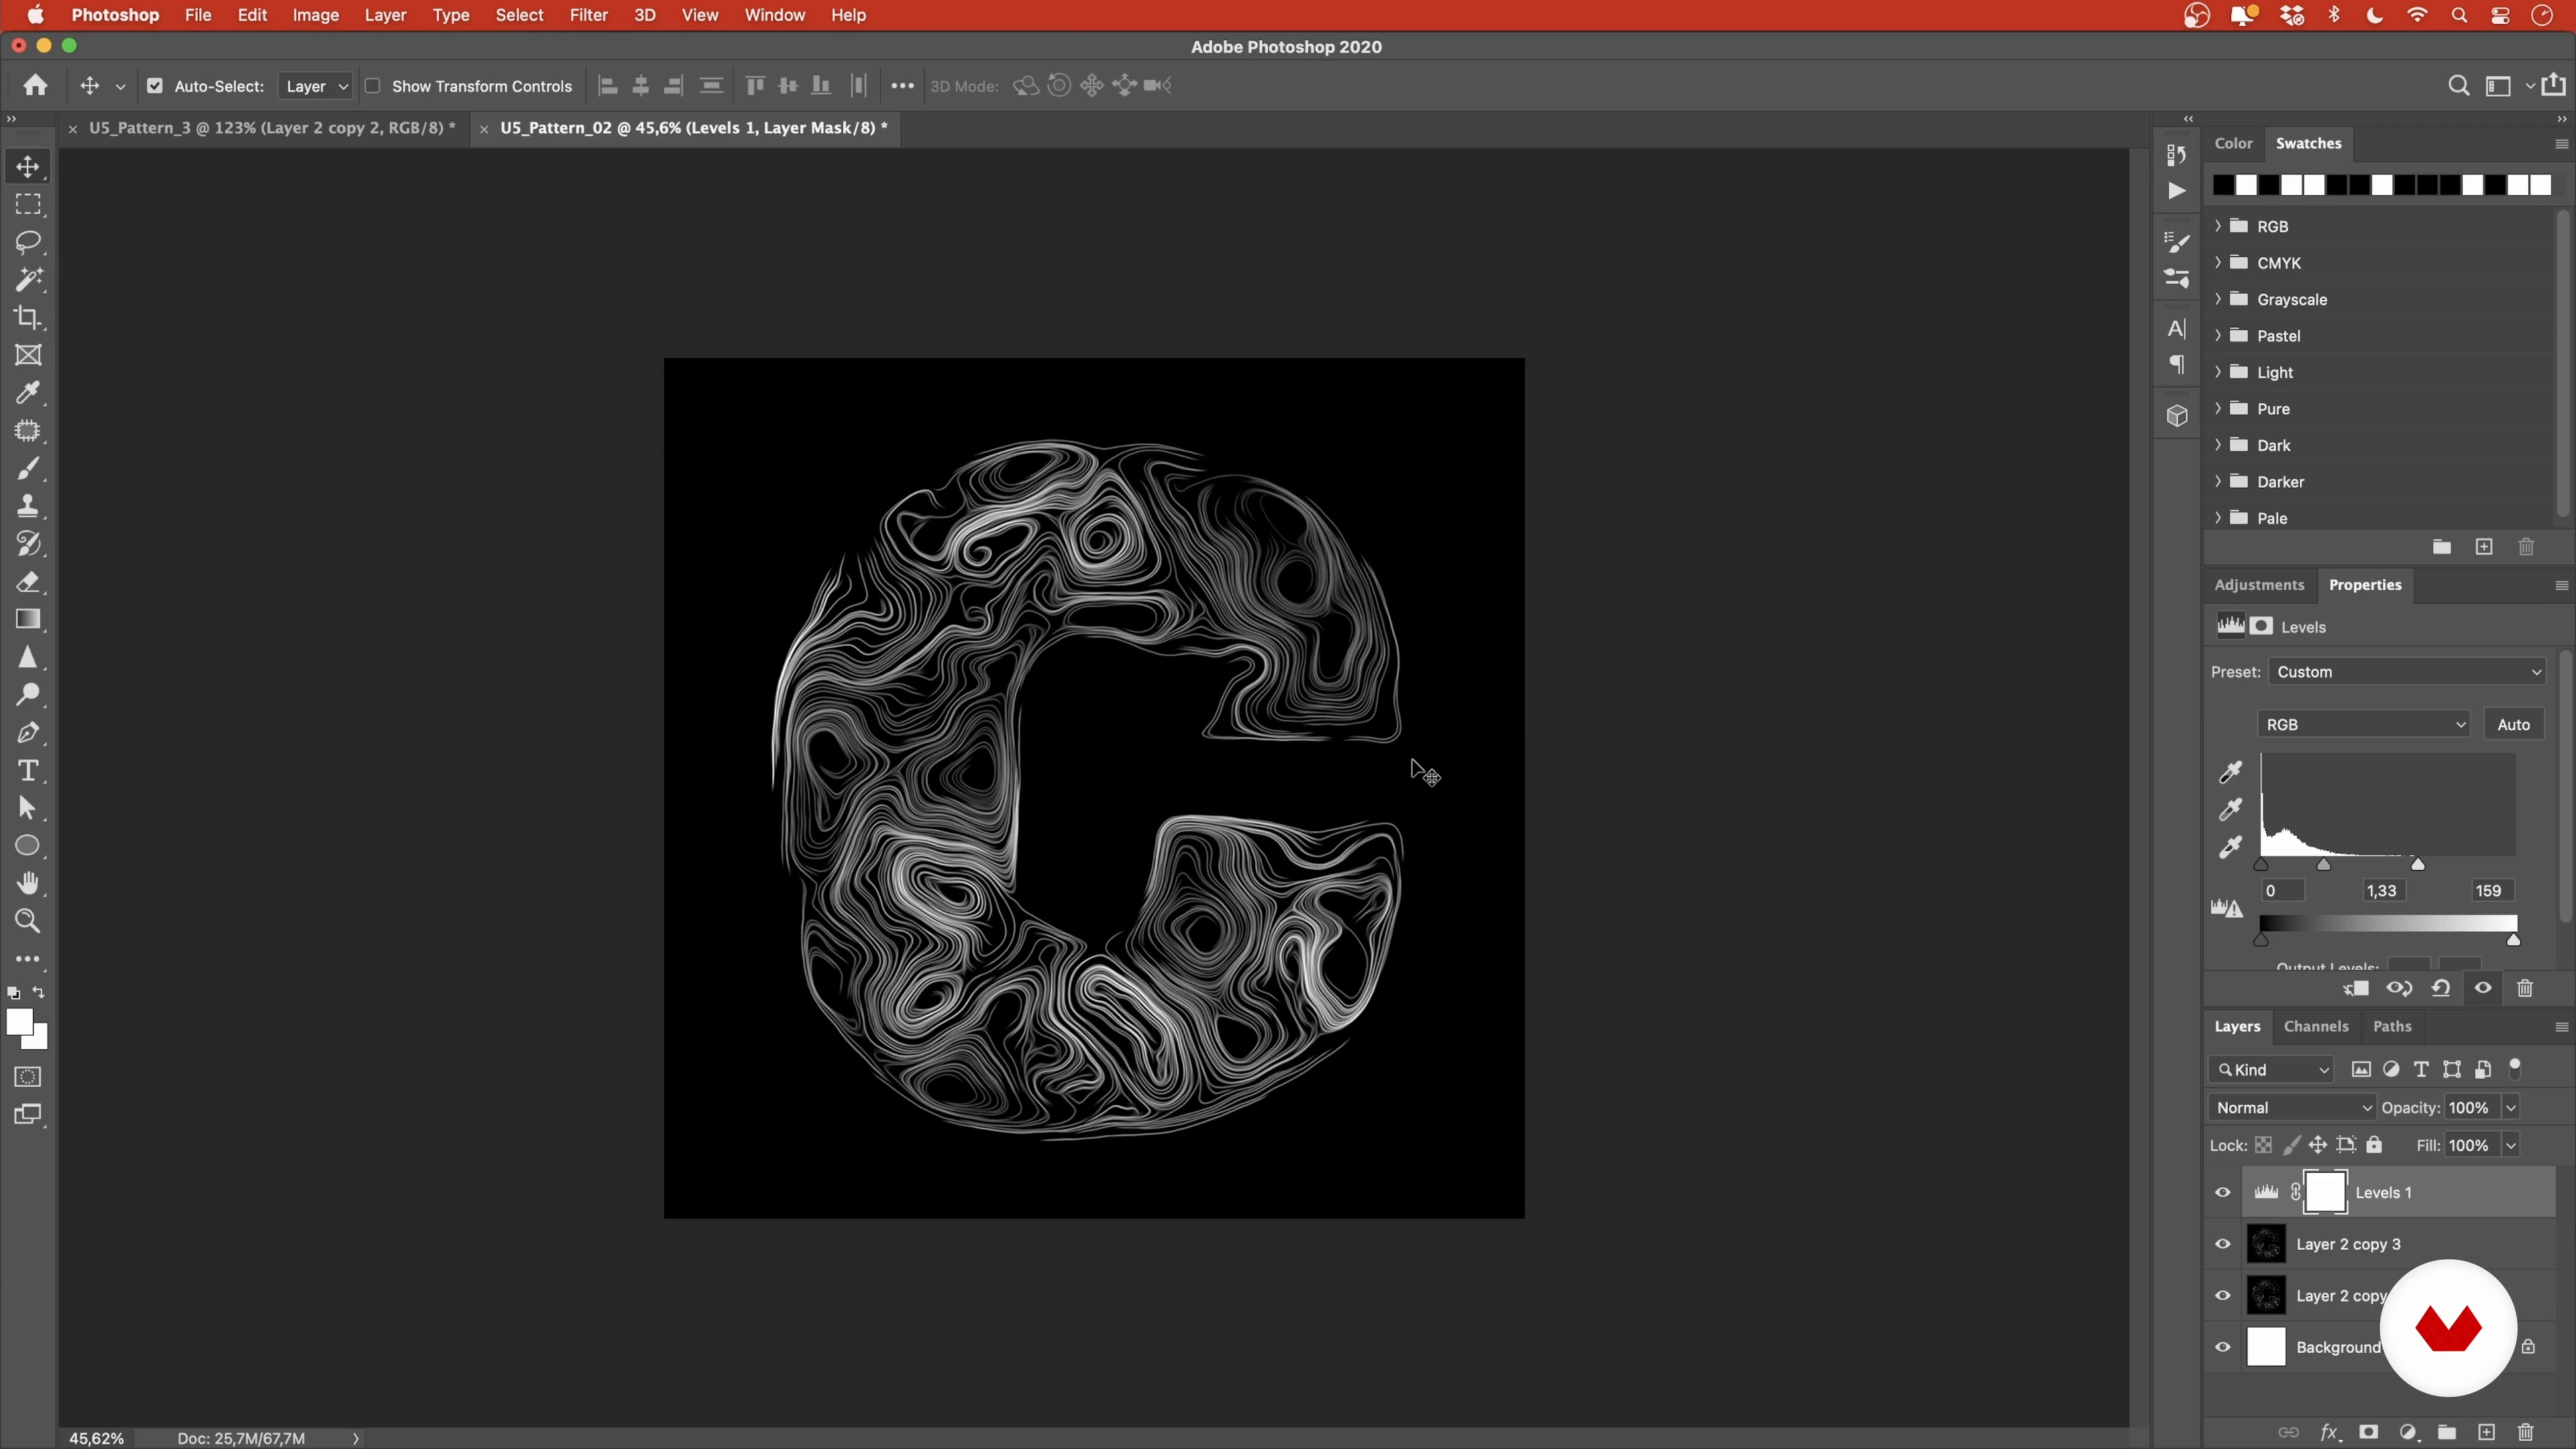Enable Show Transform Controls checkbox
Screen dimensions: 2576x1449
(373, 86)
